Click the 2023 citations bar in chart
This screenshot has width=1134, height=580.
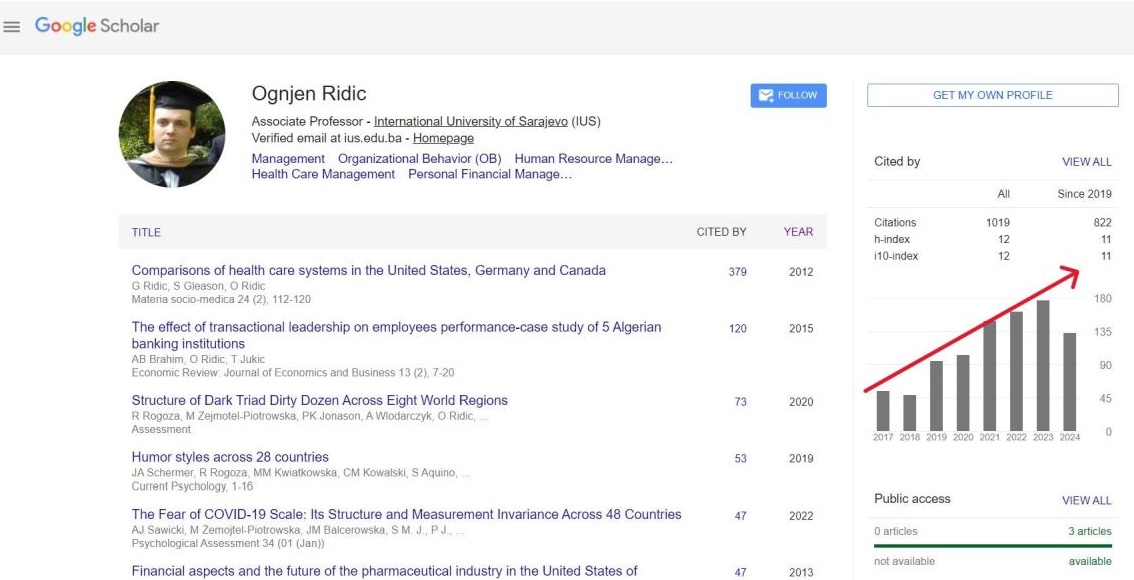[1043, 365]
